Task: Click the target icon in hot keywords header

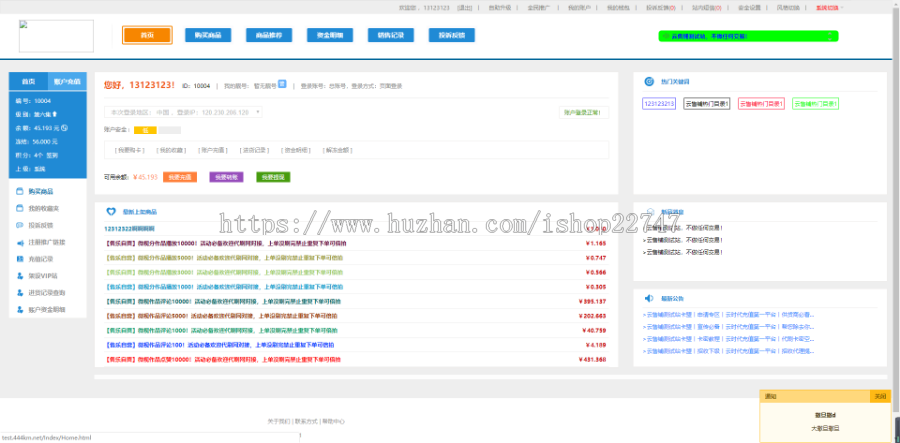Action: 649,81
